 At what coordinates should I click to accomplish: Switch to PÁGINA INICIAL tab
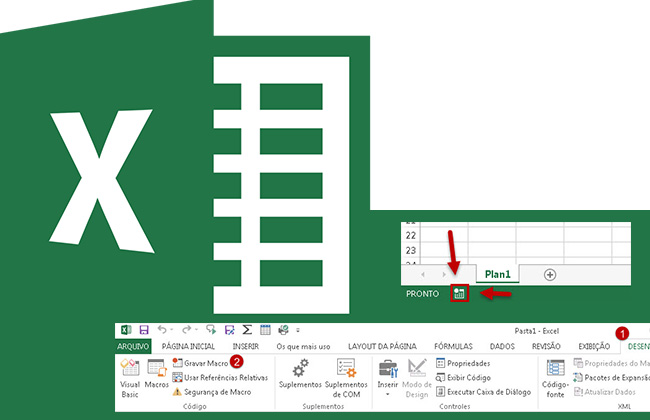188,346
